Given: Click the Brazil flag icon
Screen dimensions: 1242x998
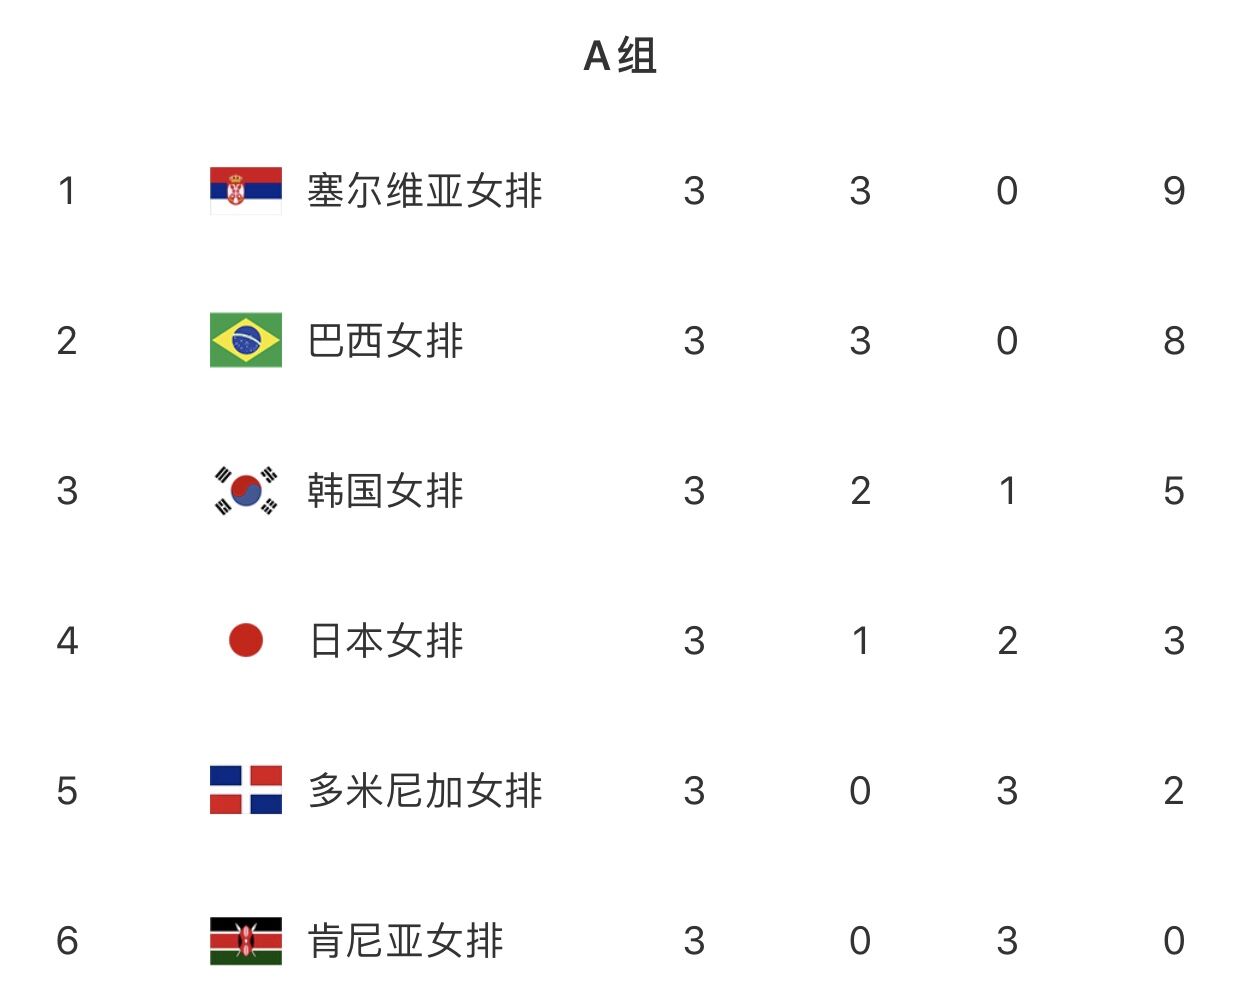Looking at the screenshot, I should click(x=245, y=340).
